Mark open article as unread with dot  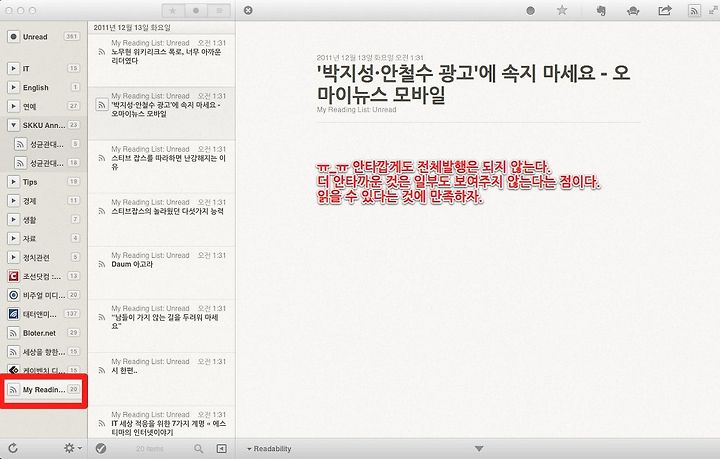pyautogui.click(x=530, y=10)
